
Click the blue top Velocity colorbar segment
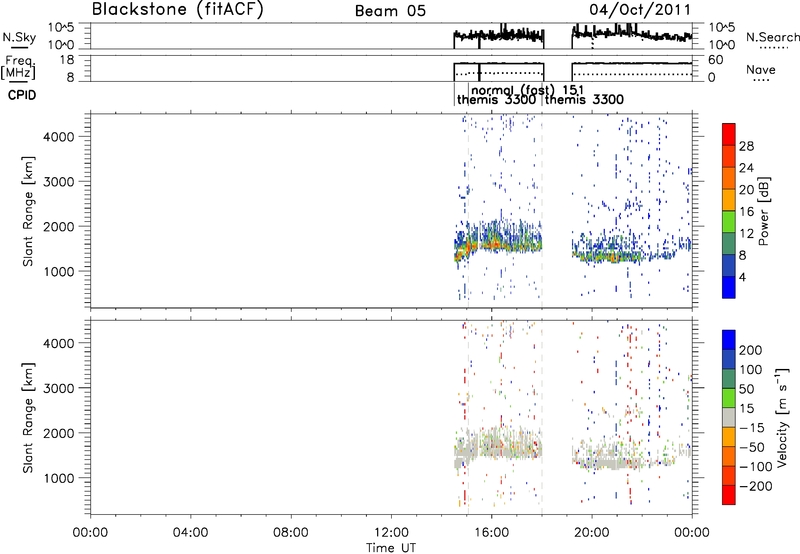(729, 340)
